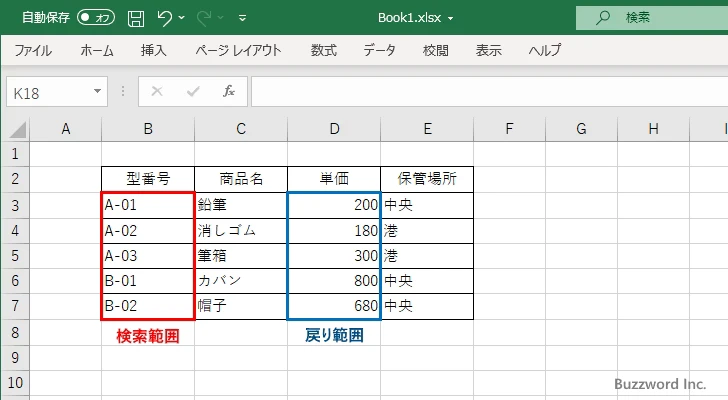Select row 10 header
728x400 pixels.
tap(15, 383)
